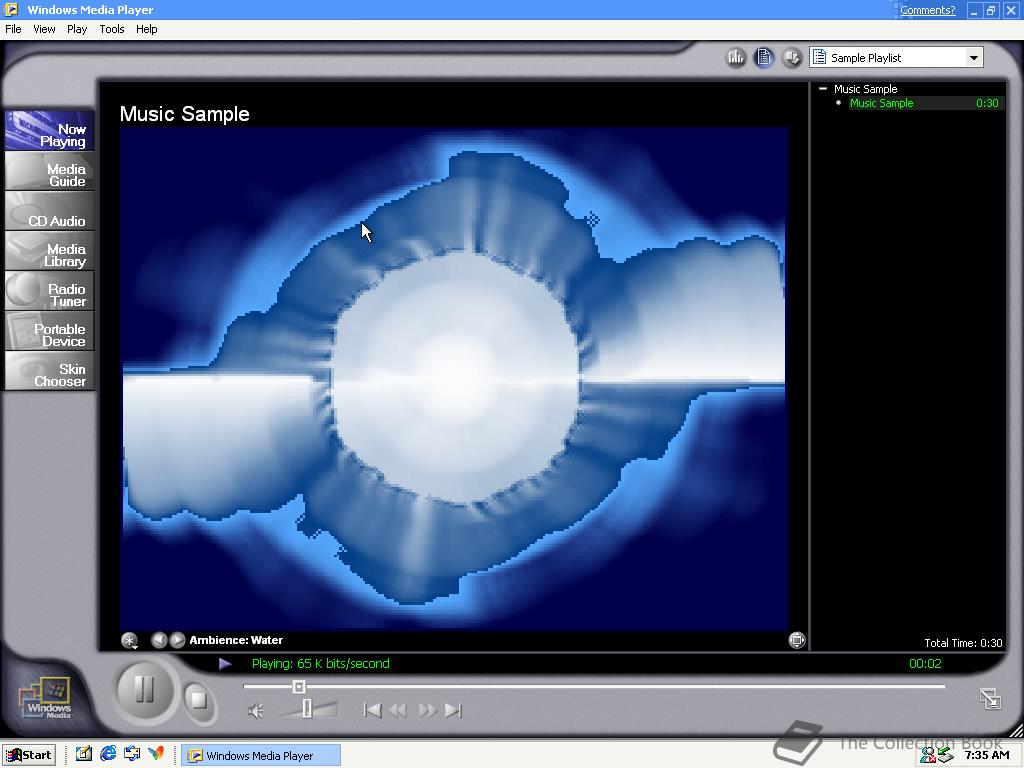1024x768 pixels.
Task: Switch to previous visualization
Action: 159,640
